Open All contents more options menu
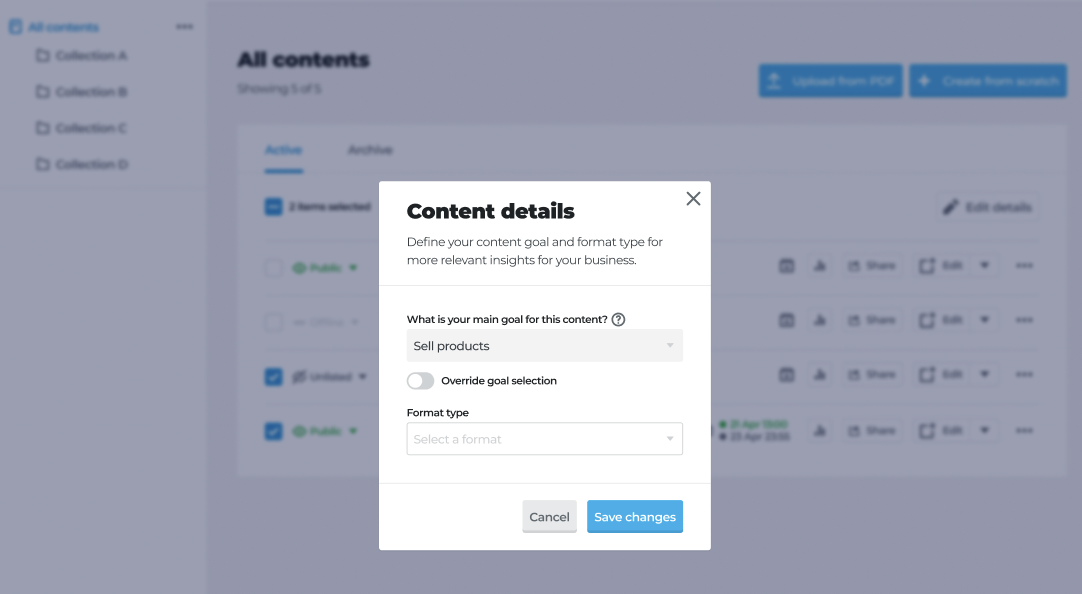The height and width of the screenshot is (594, 1082). pyautogui.click(x=184, y=27)
